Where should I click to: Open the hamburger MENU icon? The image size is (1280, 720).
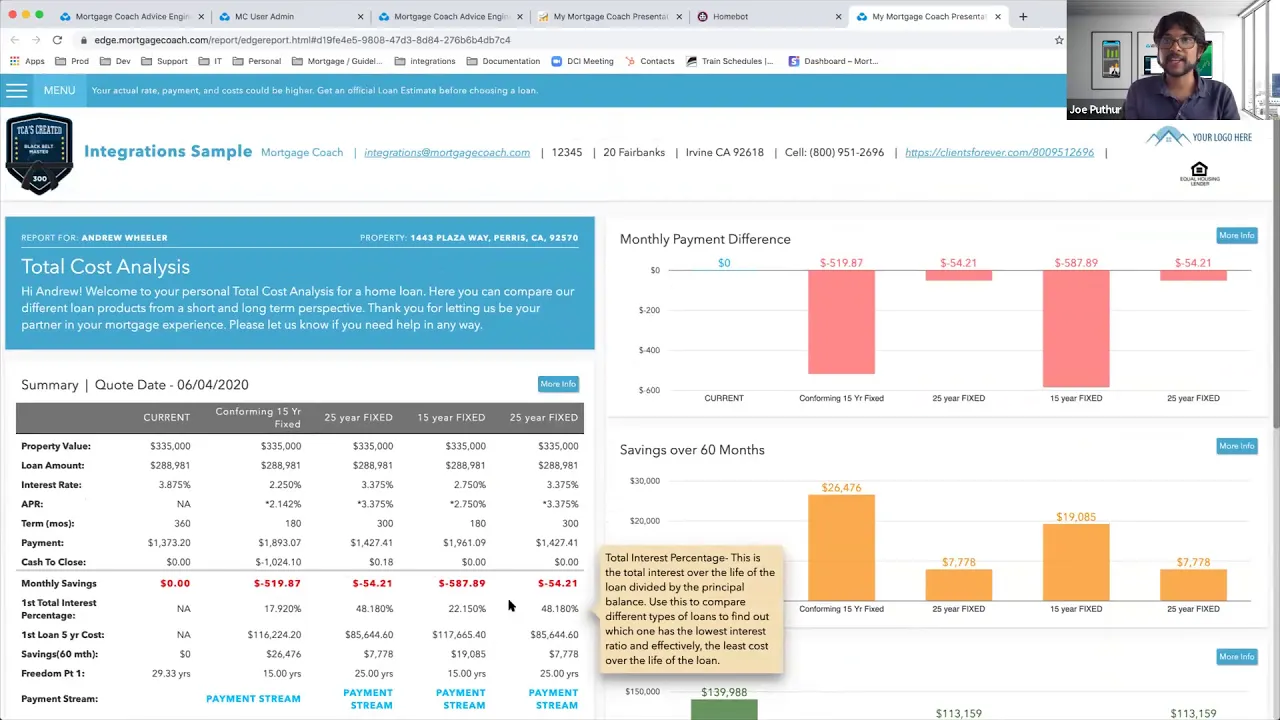(x=16, y=91)
